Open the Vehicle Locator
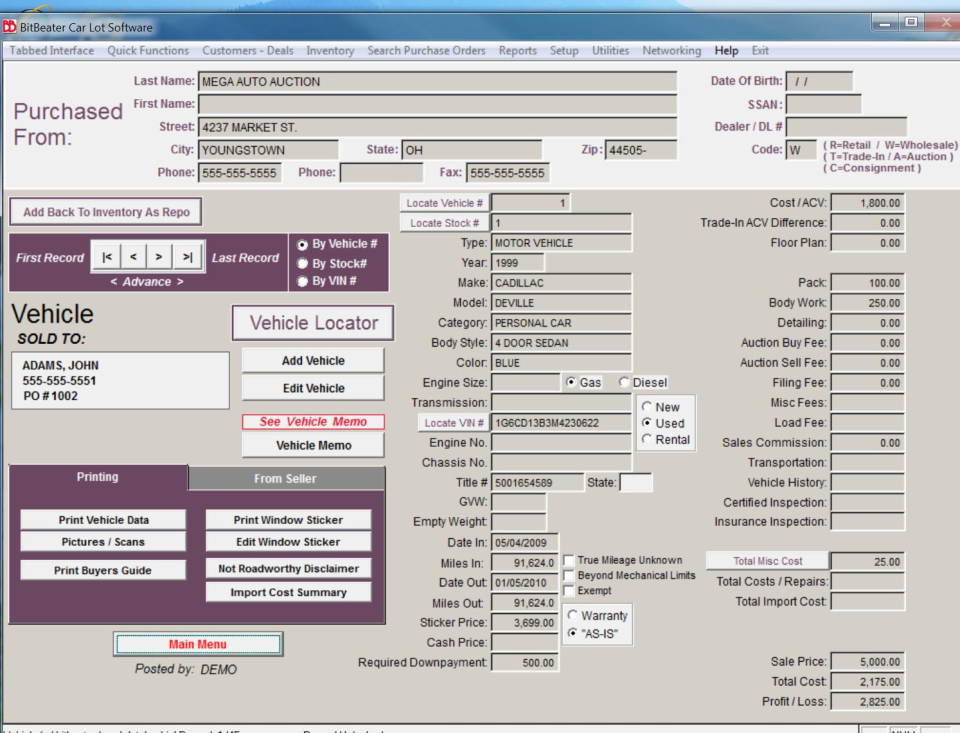Viewport: 960px width, 733px height. coord(312,322)
